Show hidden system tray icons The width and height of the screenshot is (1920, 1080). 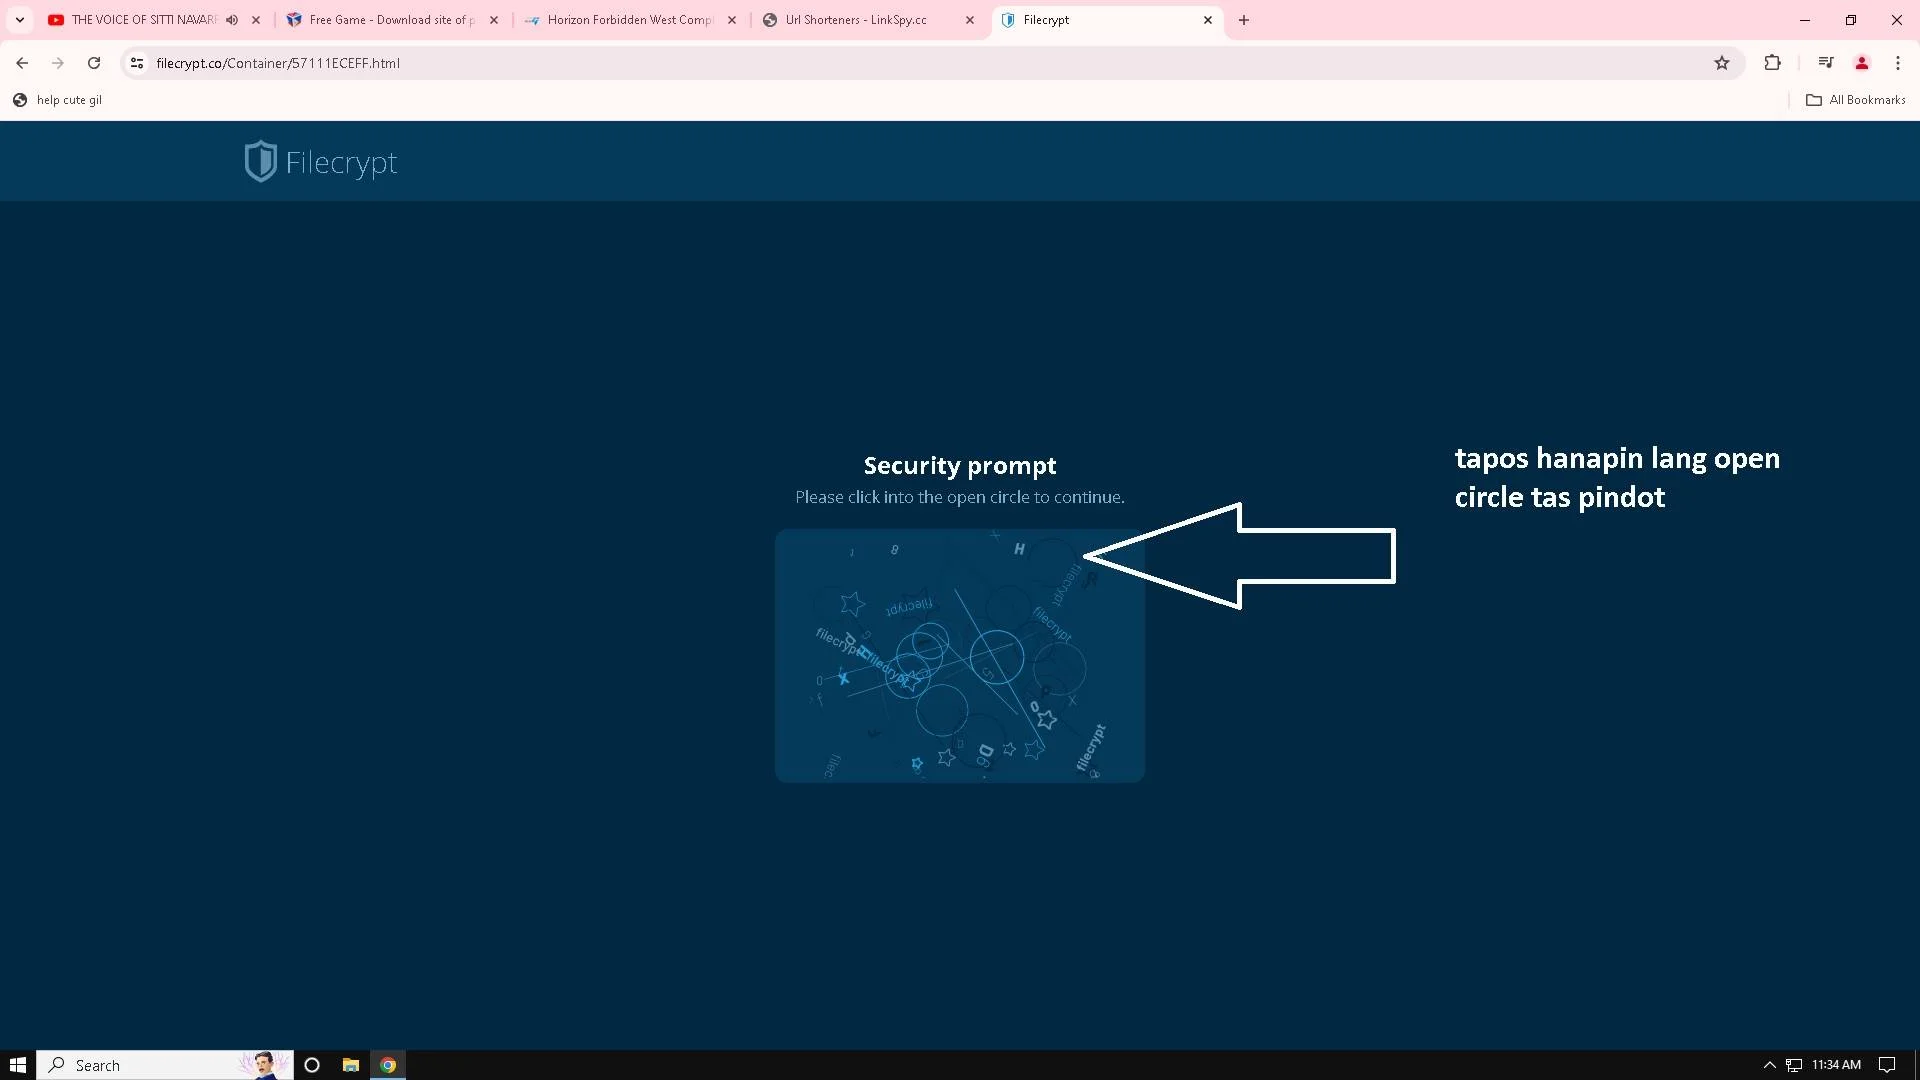(1769, 1065)
